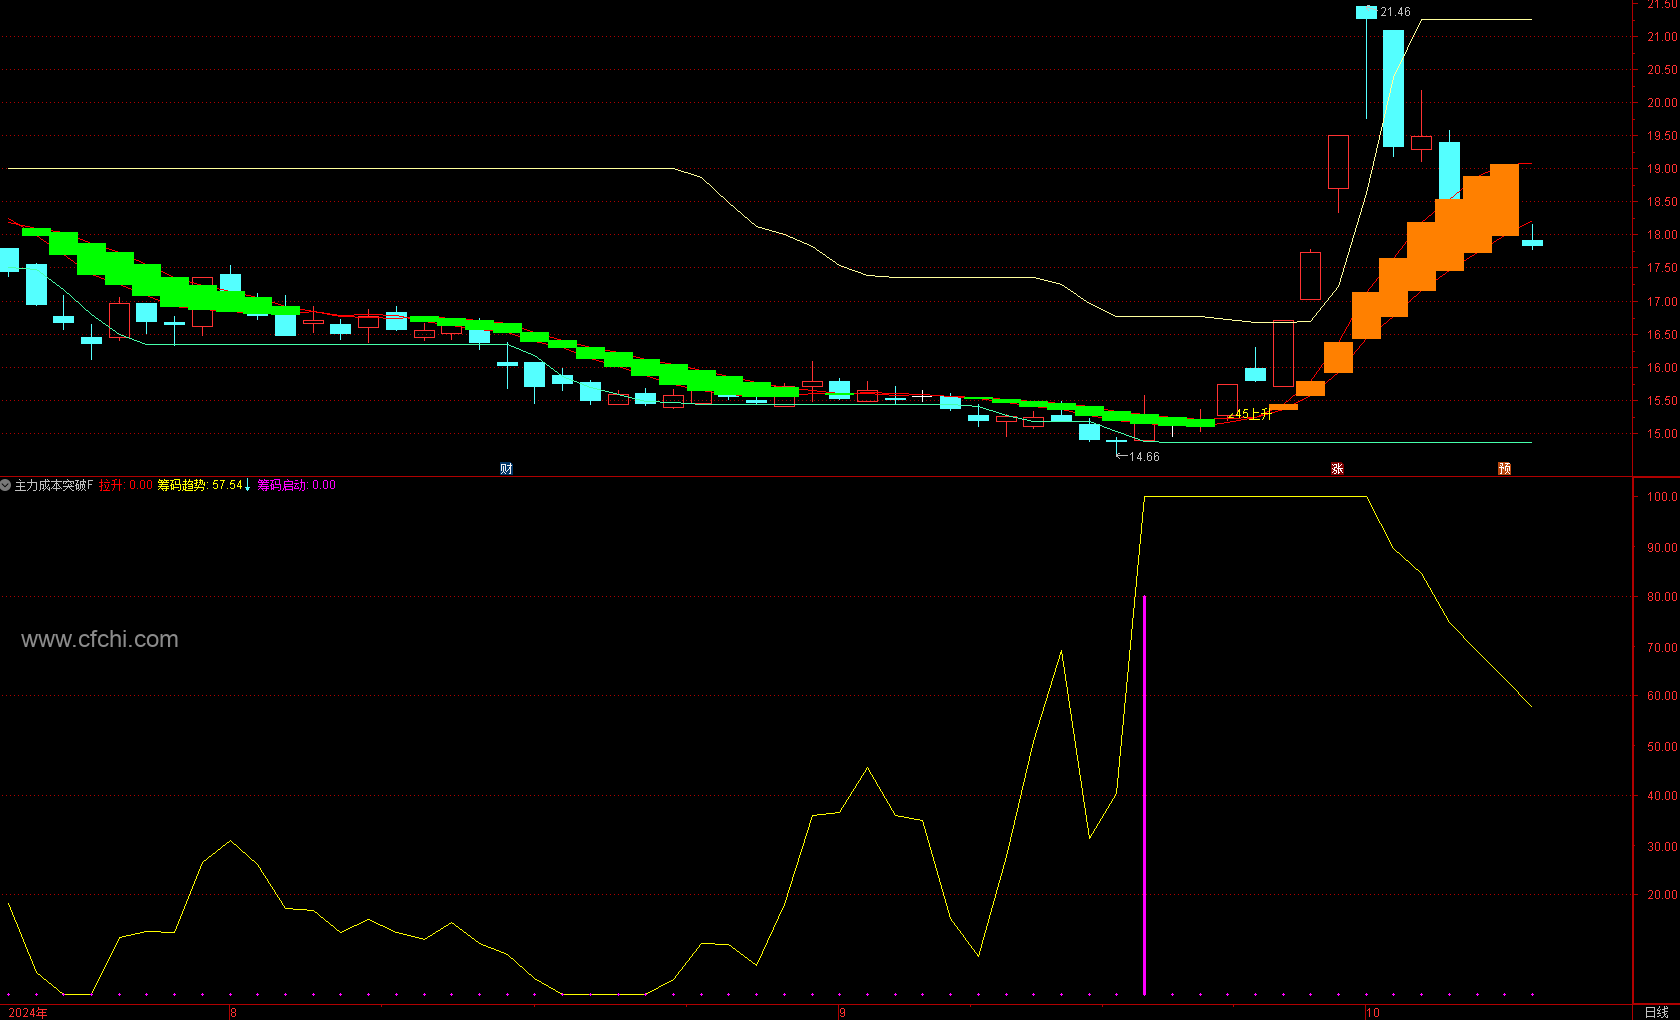Expand the 主力成本突破F indicator options arrow
This screenshot has width=1680, height=1020.
tap(6, 485)
